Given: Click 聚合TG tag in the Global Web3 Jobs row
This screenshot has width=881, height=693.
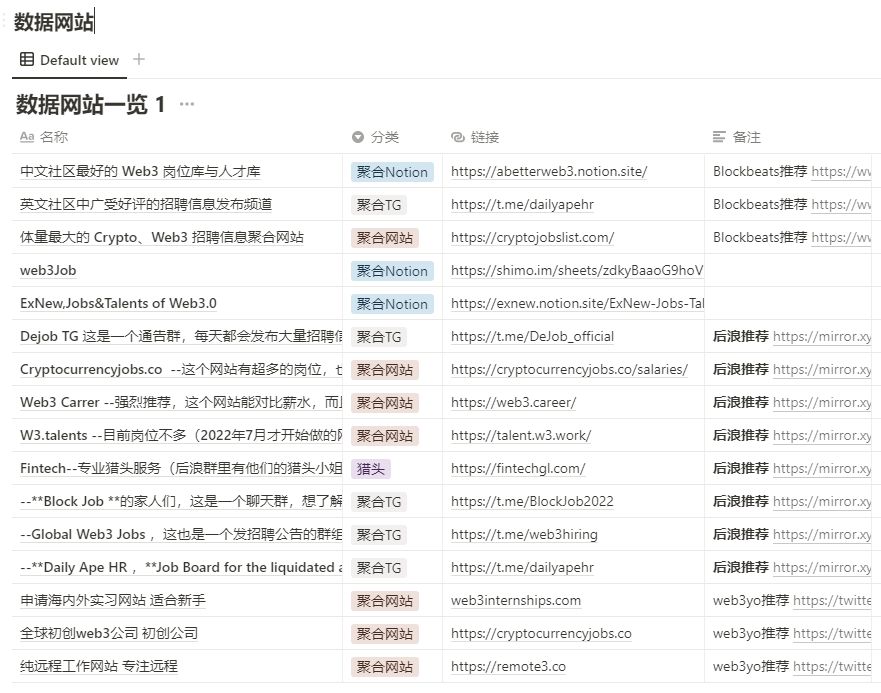Looking at the screenshot, I should pyautogui.click(x=379, y=535).
